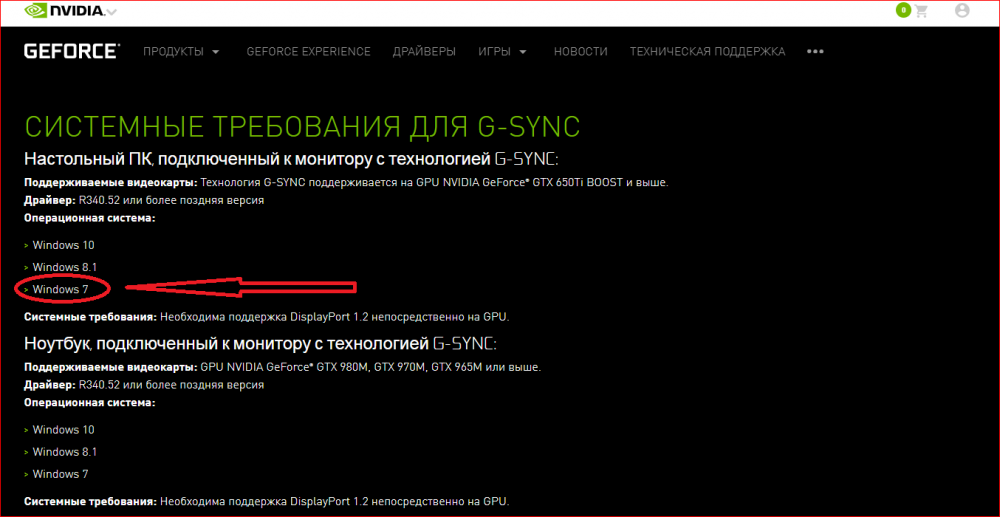
Task: Click Windows 10 in desktop PC list
Action: 63,245
